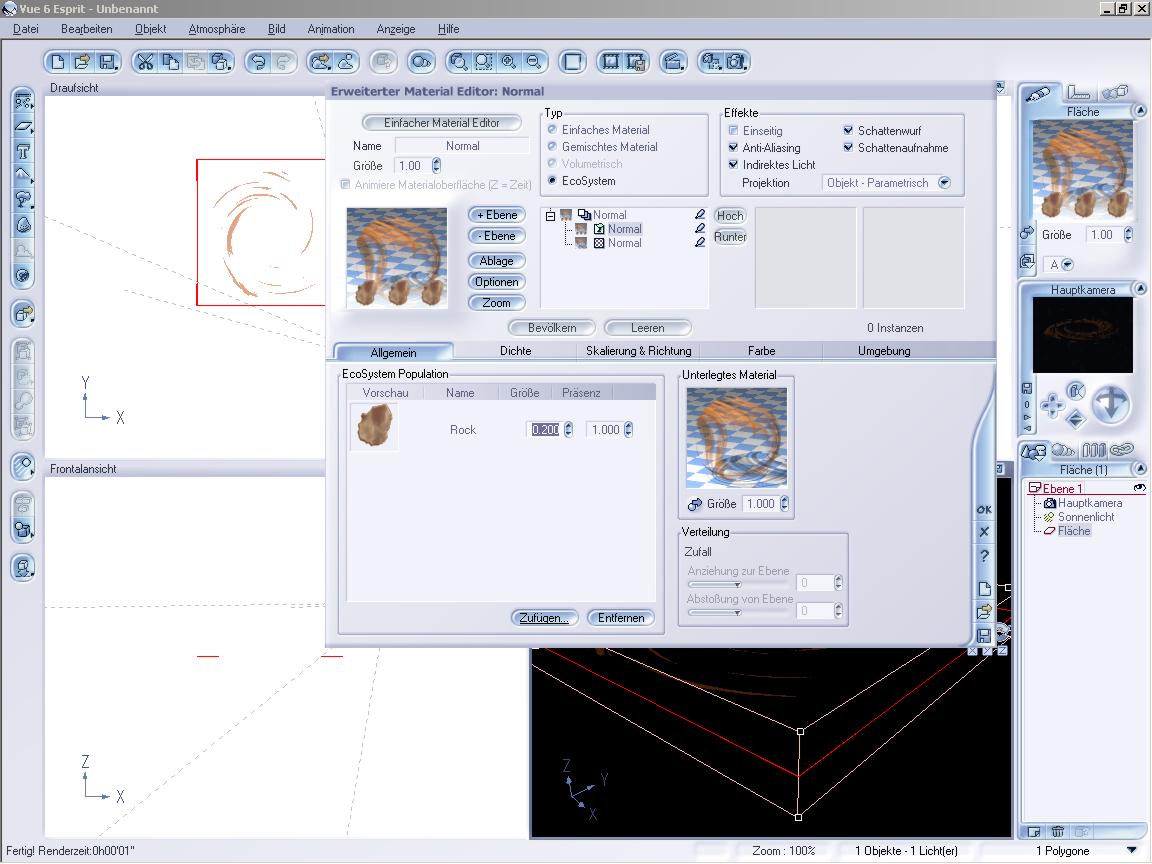Screen dimensions: 1152x864
Task: Click the Open file folder toolbar icon
Action: (x=82, y=62)
